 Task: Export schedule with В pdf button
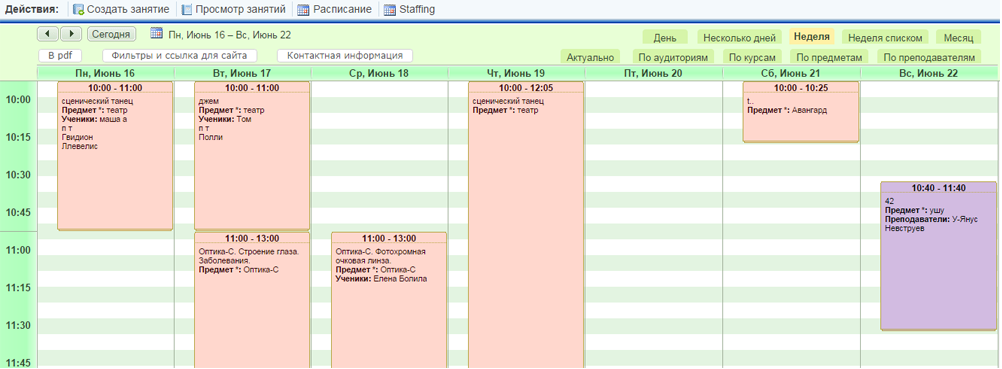pos(60,56)
